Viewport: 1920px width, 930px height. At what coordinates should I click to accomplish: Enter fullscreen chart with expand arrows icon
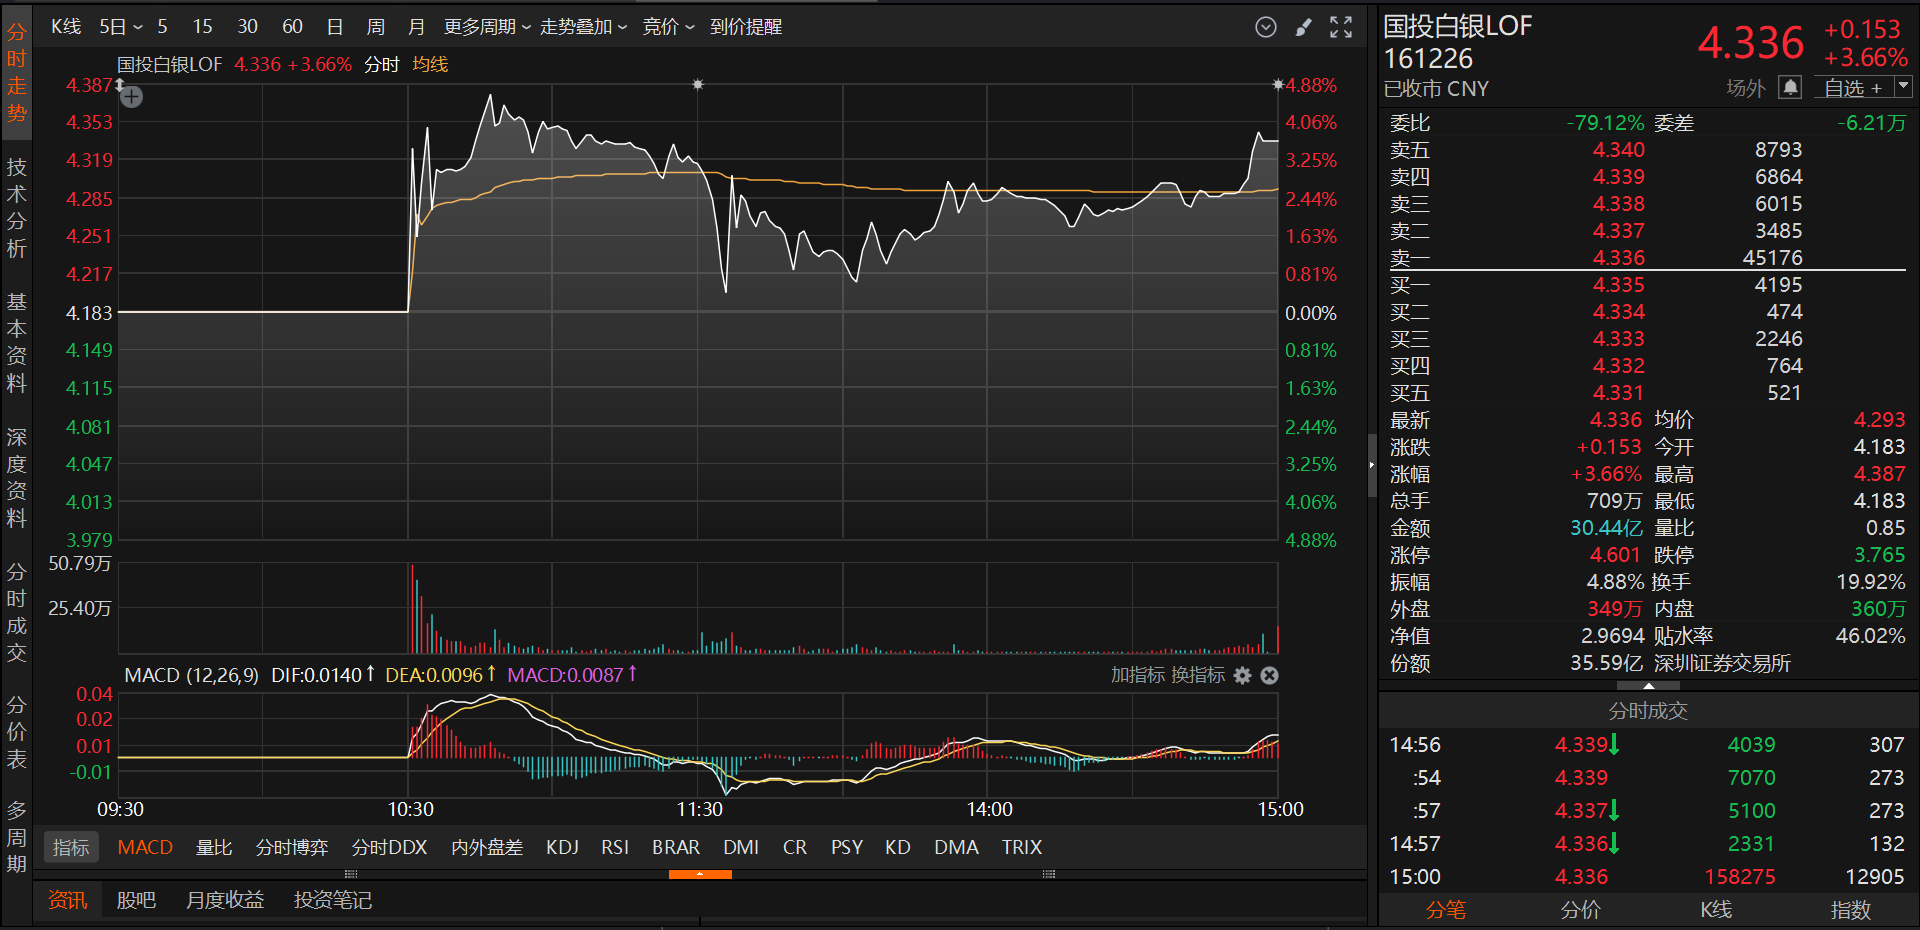[x=1341, y=28]
